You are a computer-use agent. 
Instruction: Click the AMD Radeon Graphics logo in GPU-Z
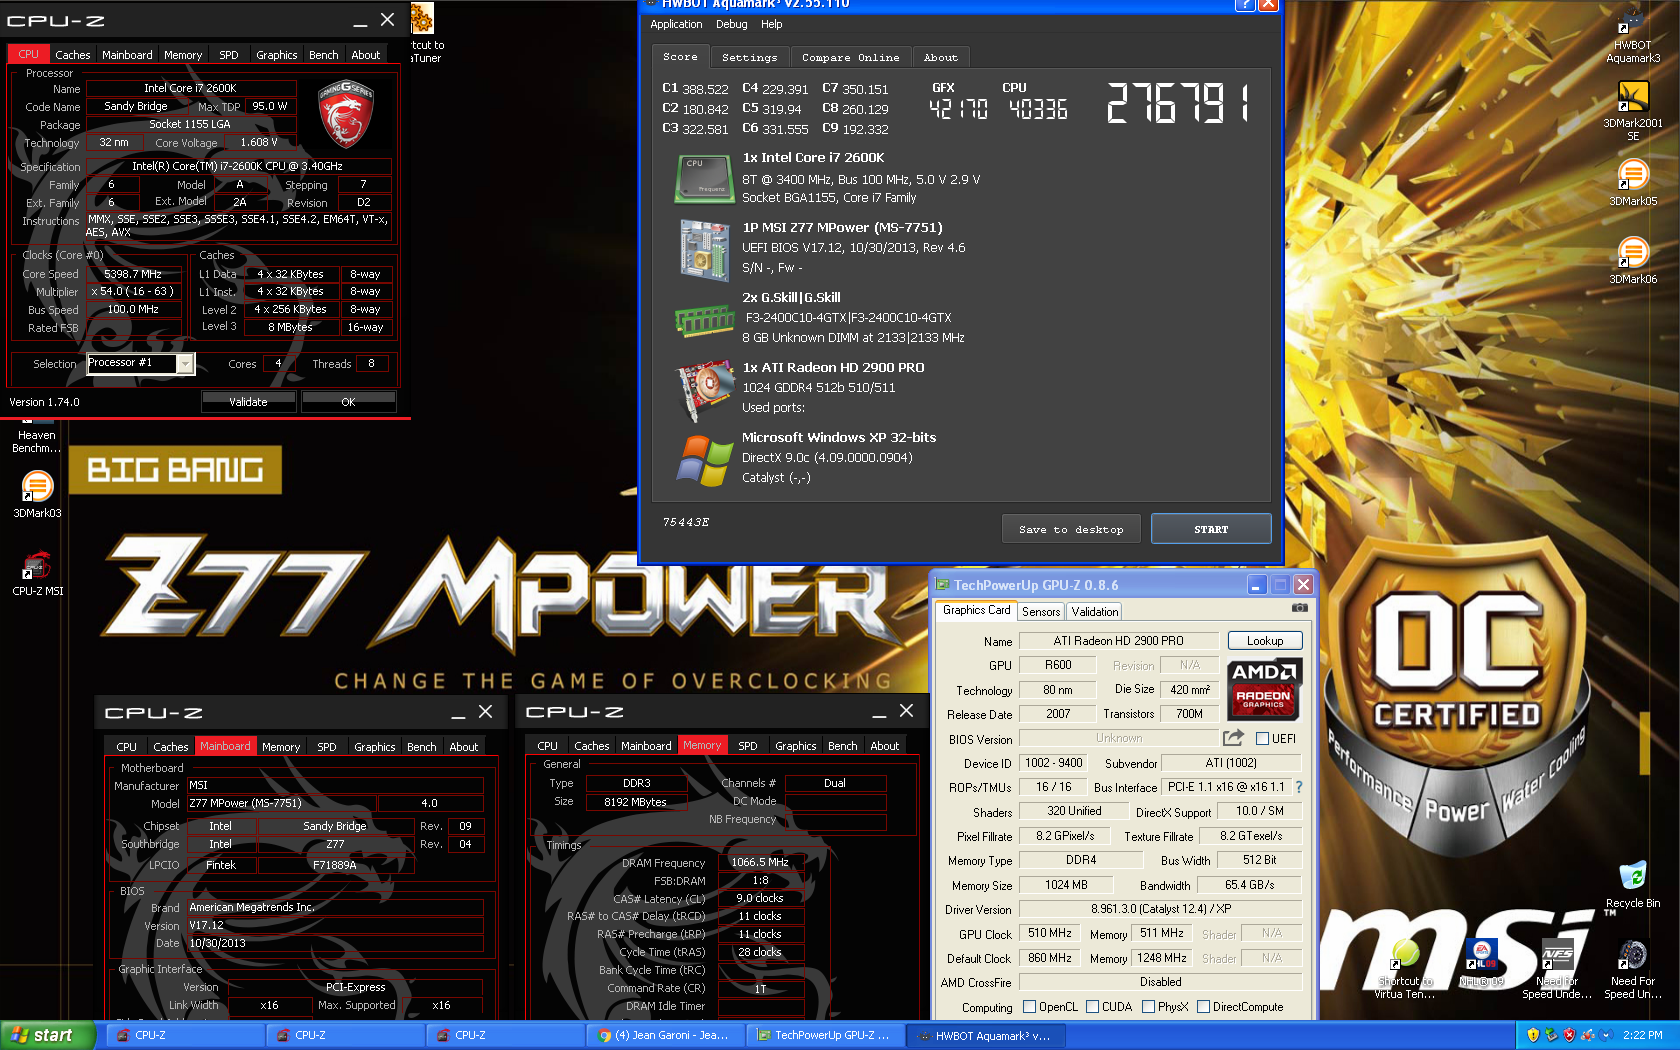point(1263,689)
